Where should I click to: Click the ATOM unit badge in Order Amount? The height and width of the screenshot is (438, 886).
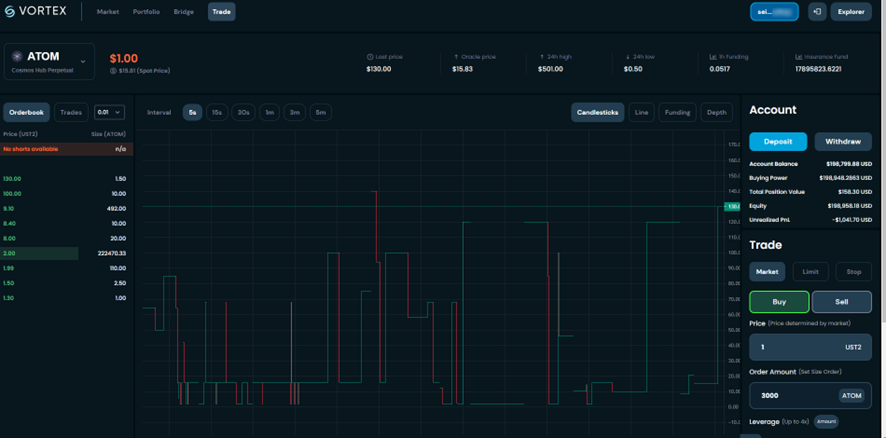point(852,396)
